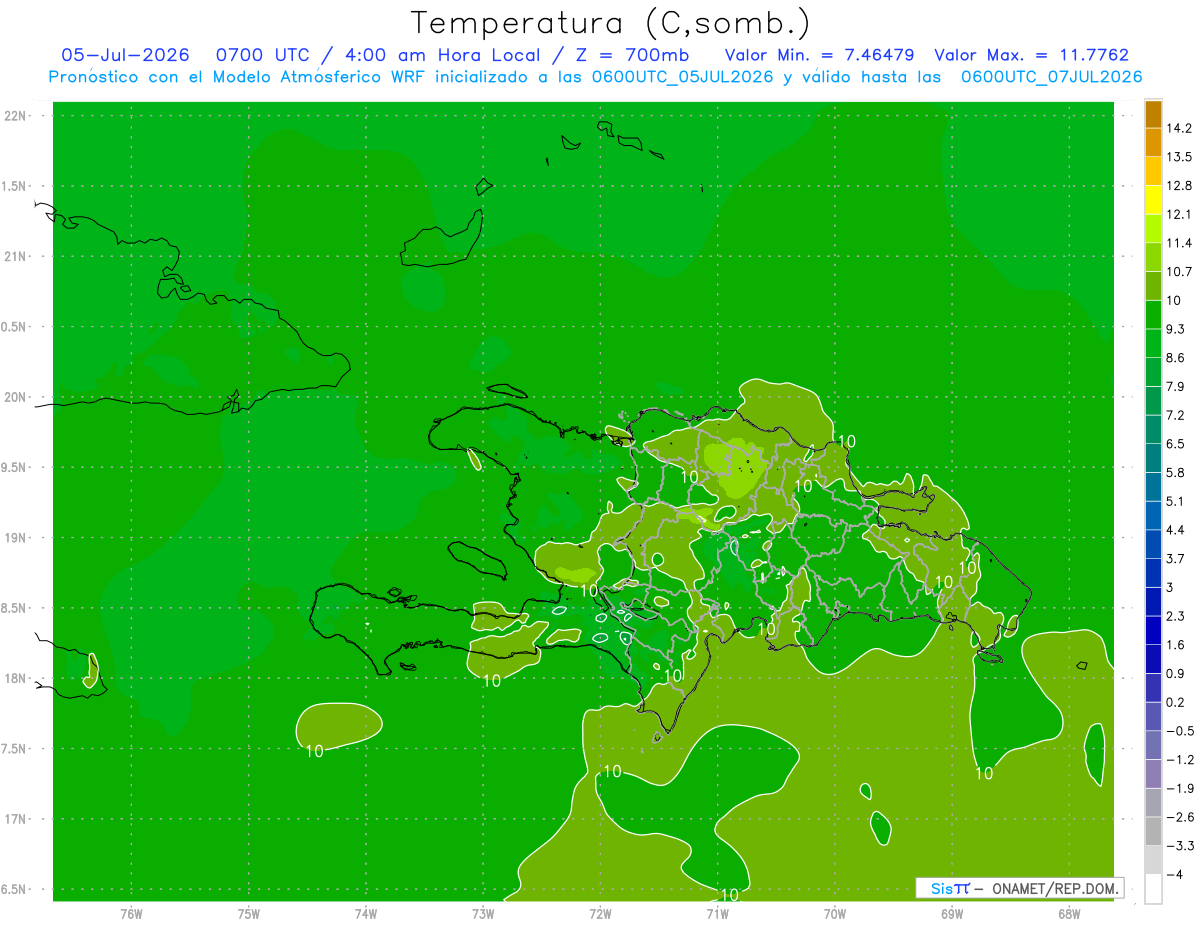1200x927 pixels.
Task: Click the 21N latitude axis label
Action: pos(17,256)
